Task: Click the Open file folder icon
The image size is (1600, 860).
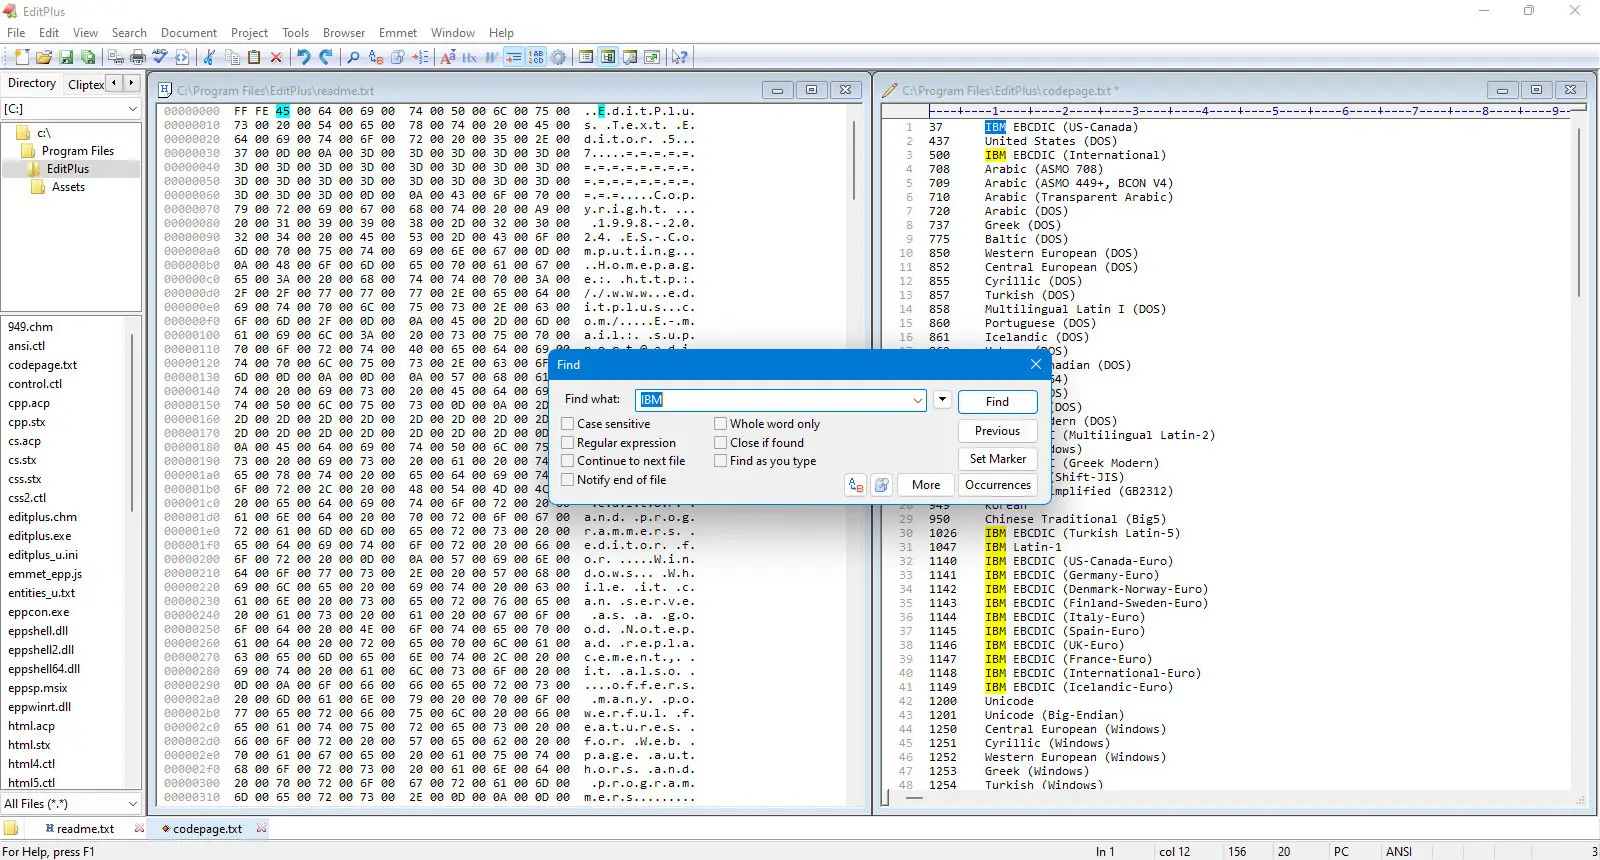Action: coord(44,57)
